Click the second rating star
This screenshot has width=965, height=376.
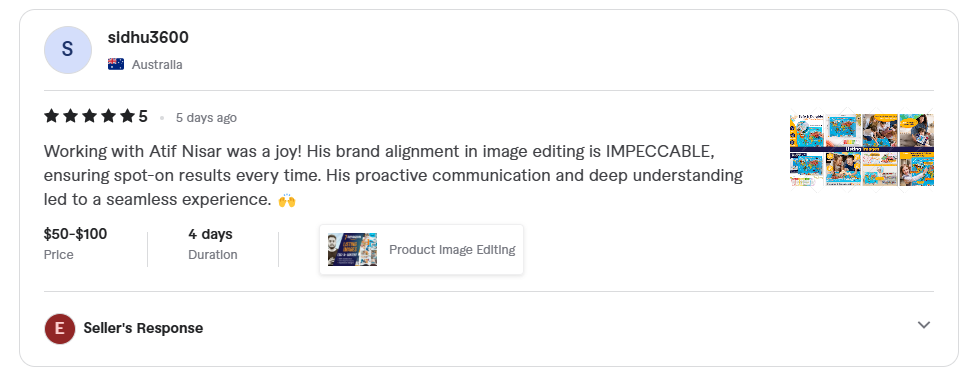pyautogui.click(x=70, y=116)
